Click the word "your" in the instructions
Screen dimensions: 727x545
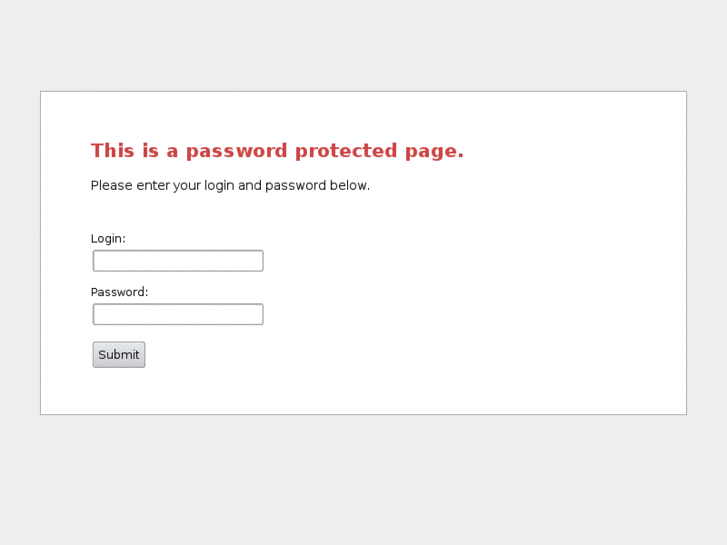point(187,186)
